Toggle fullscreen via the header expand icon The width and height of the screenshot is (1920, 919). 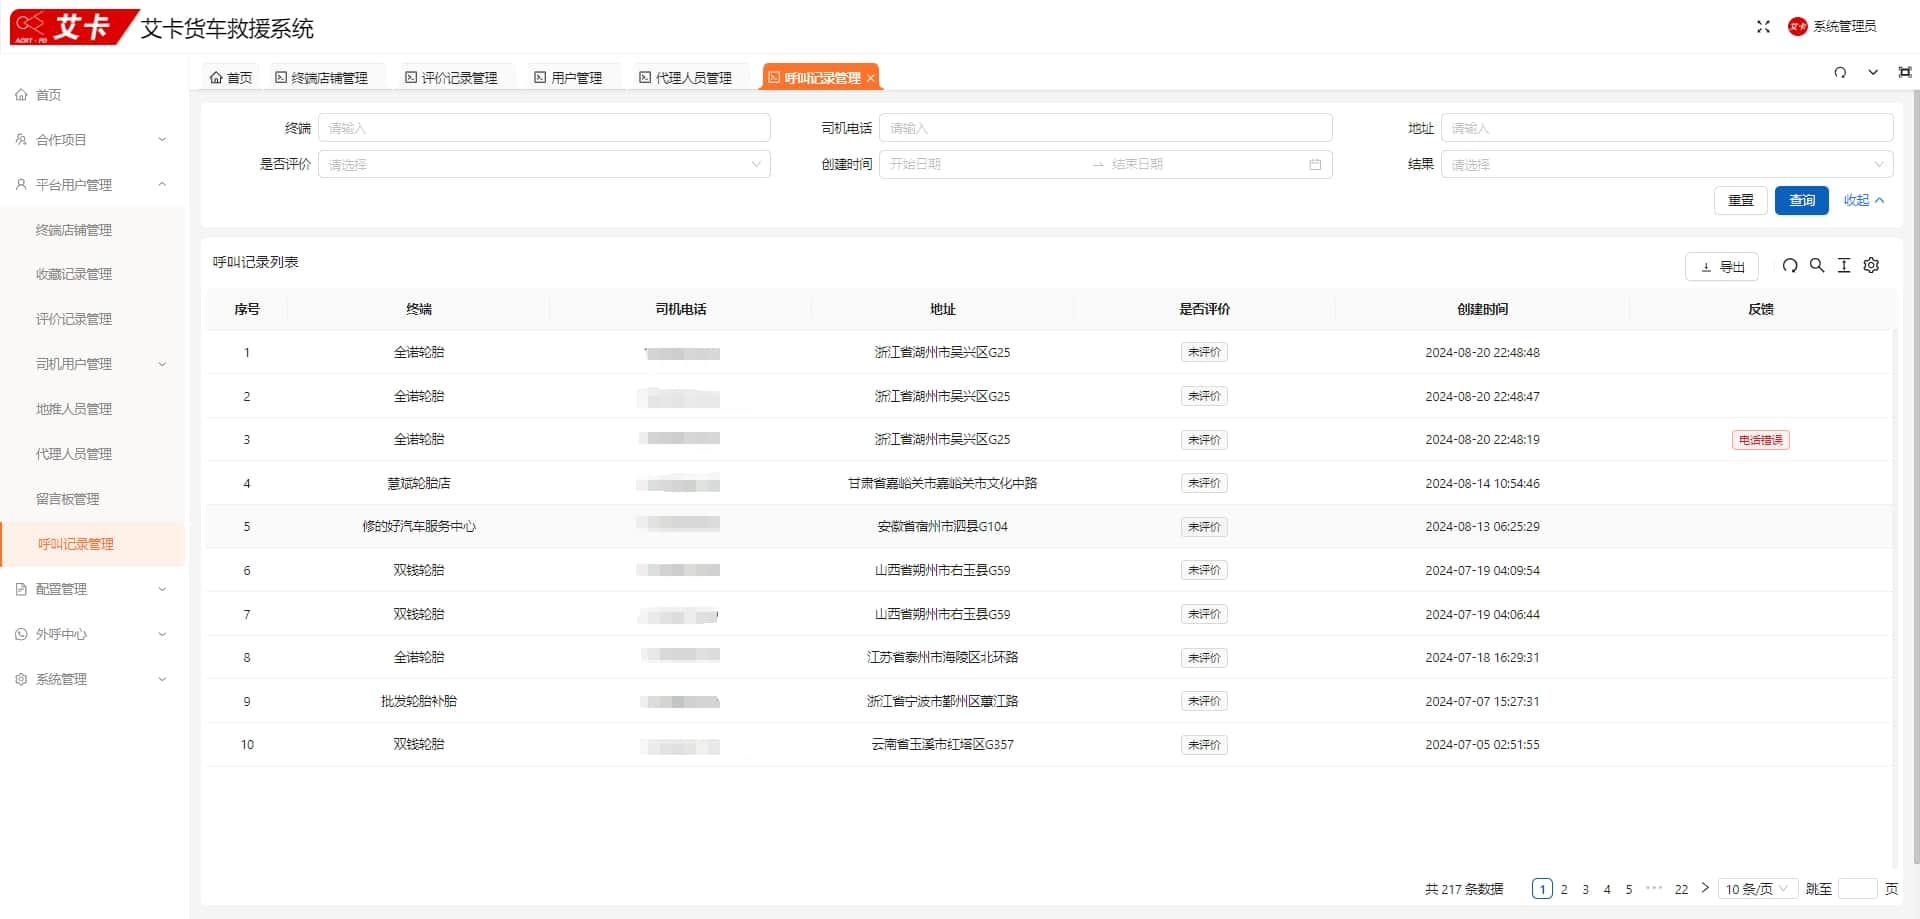click(1763, 27)
